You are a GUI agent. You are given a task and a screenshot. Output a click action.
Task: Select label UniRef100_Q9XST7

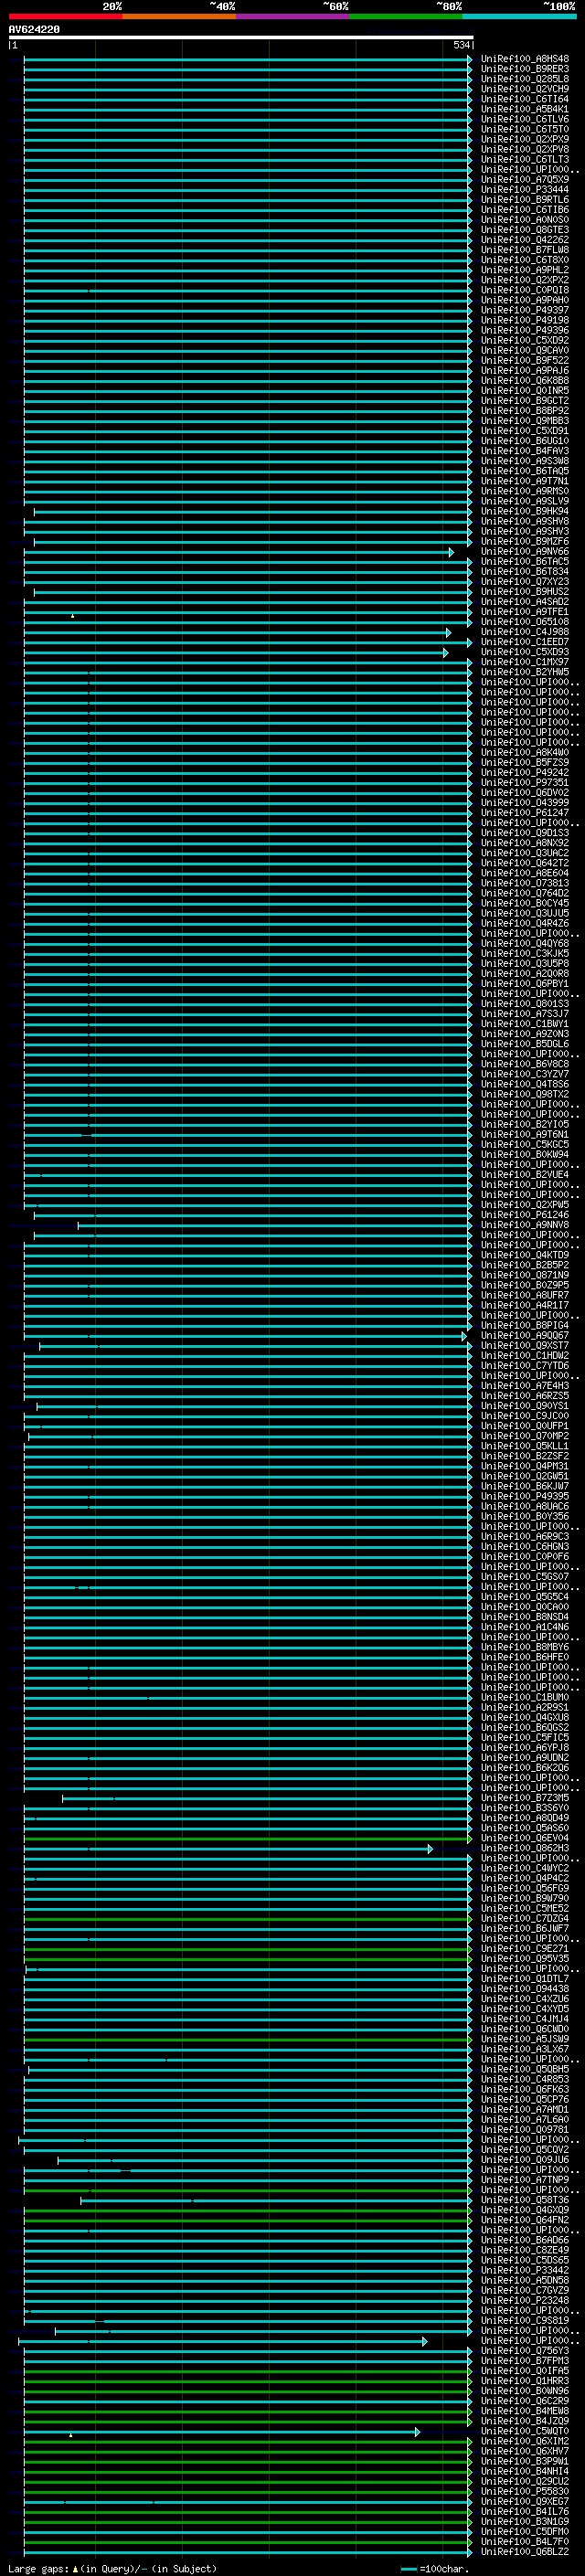point(525,1346)
